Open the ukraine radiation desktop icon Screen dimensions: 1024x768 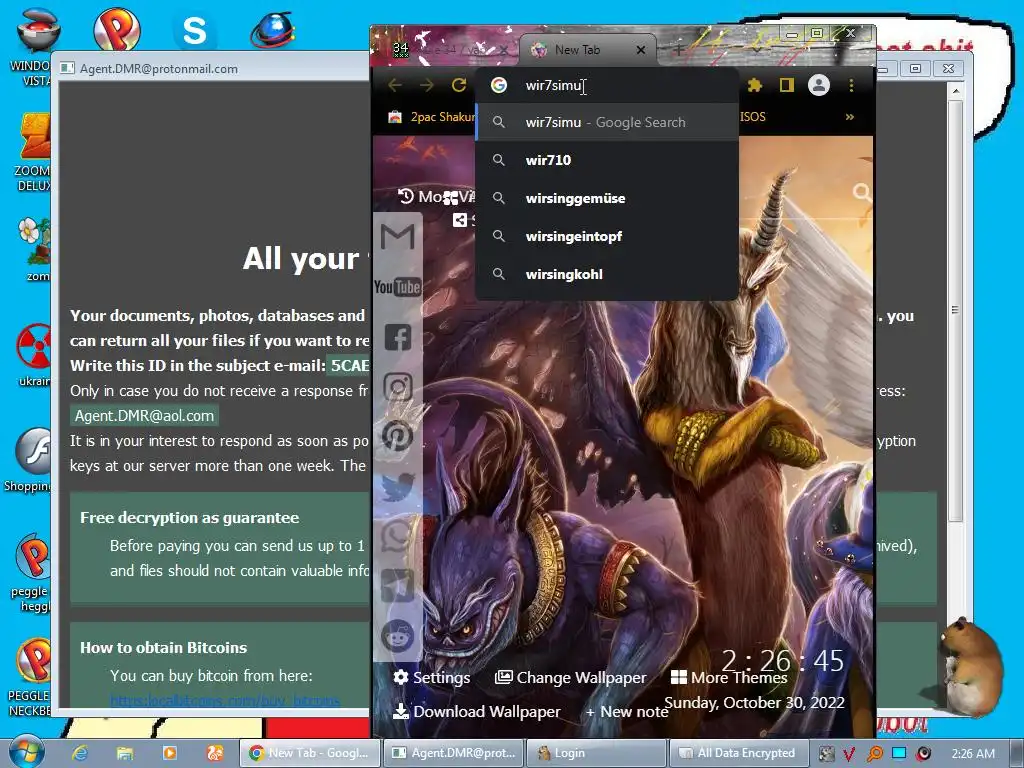click(34, 355)
